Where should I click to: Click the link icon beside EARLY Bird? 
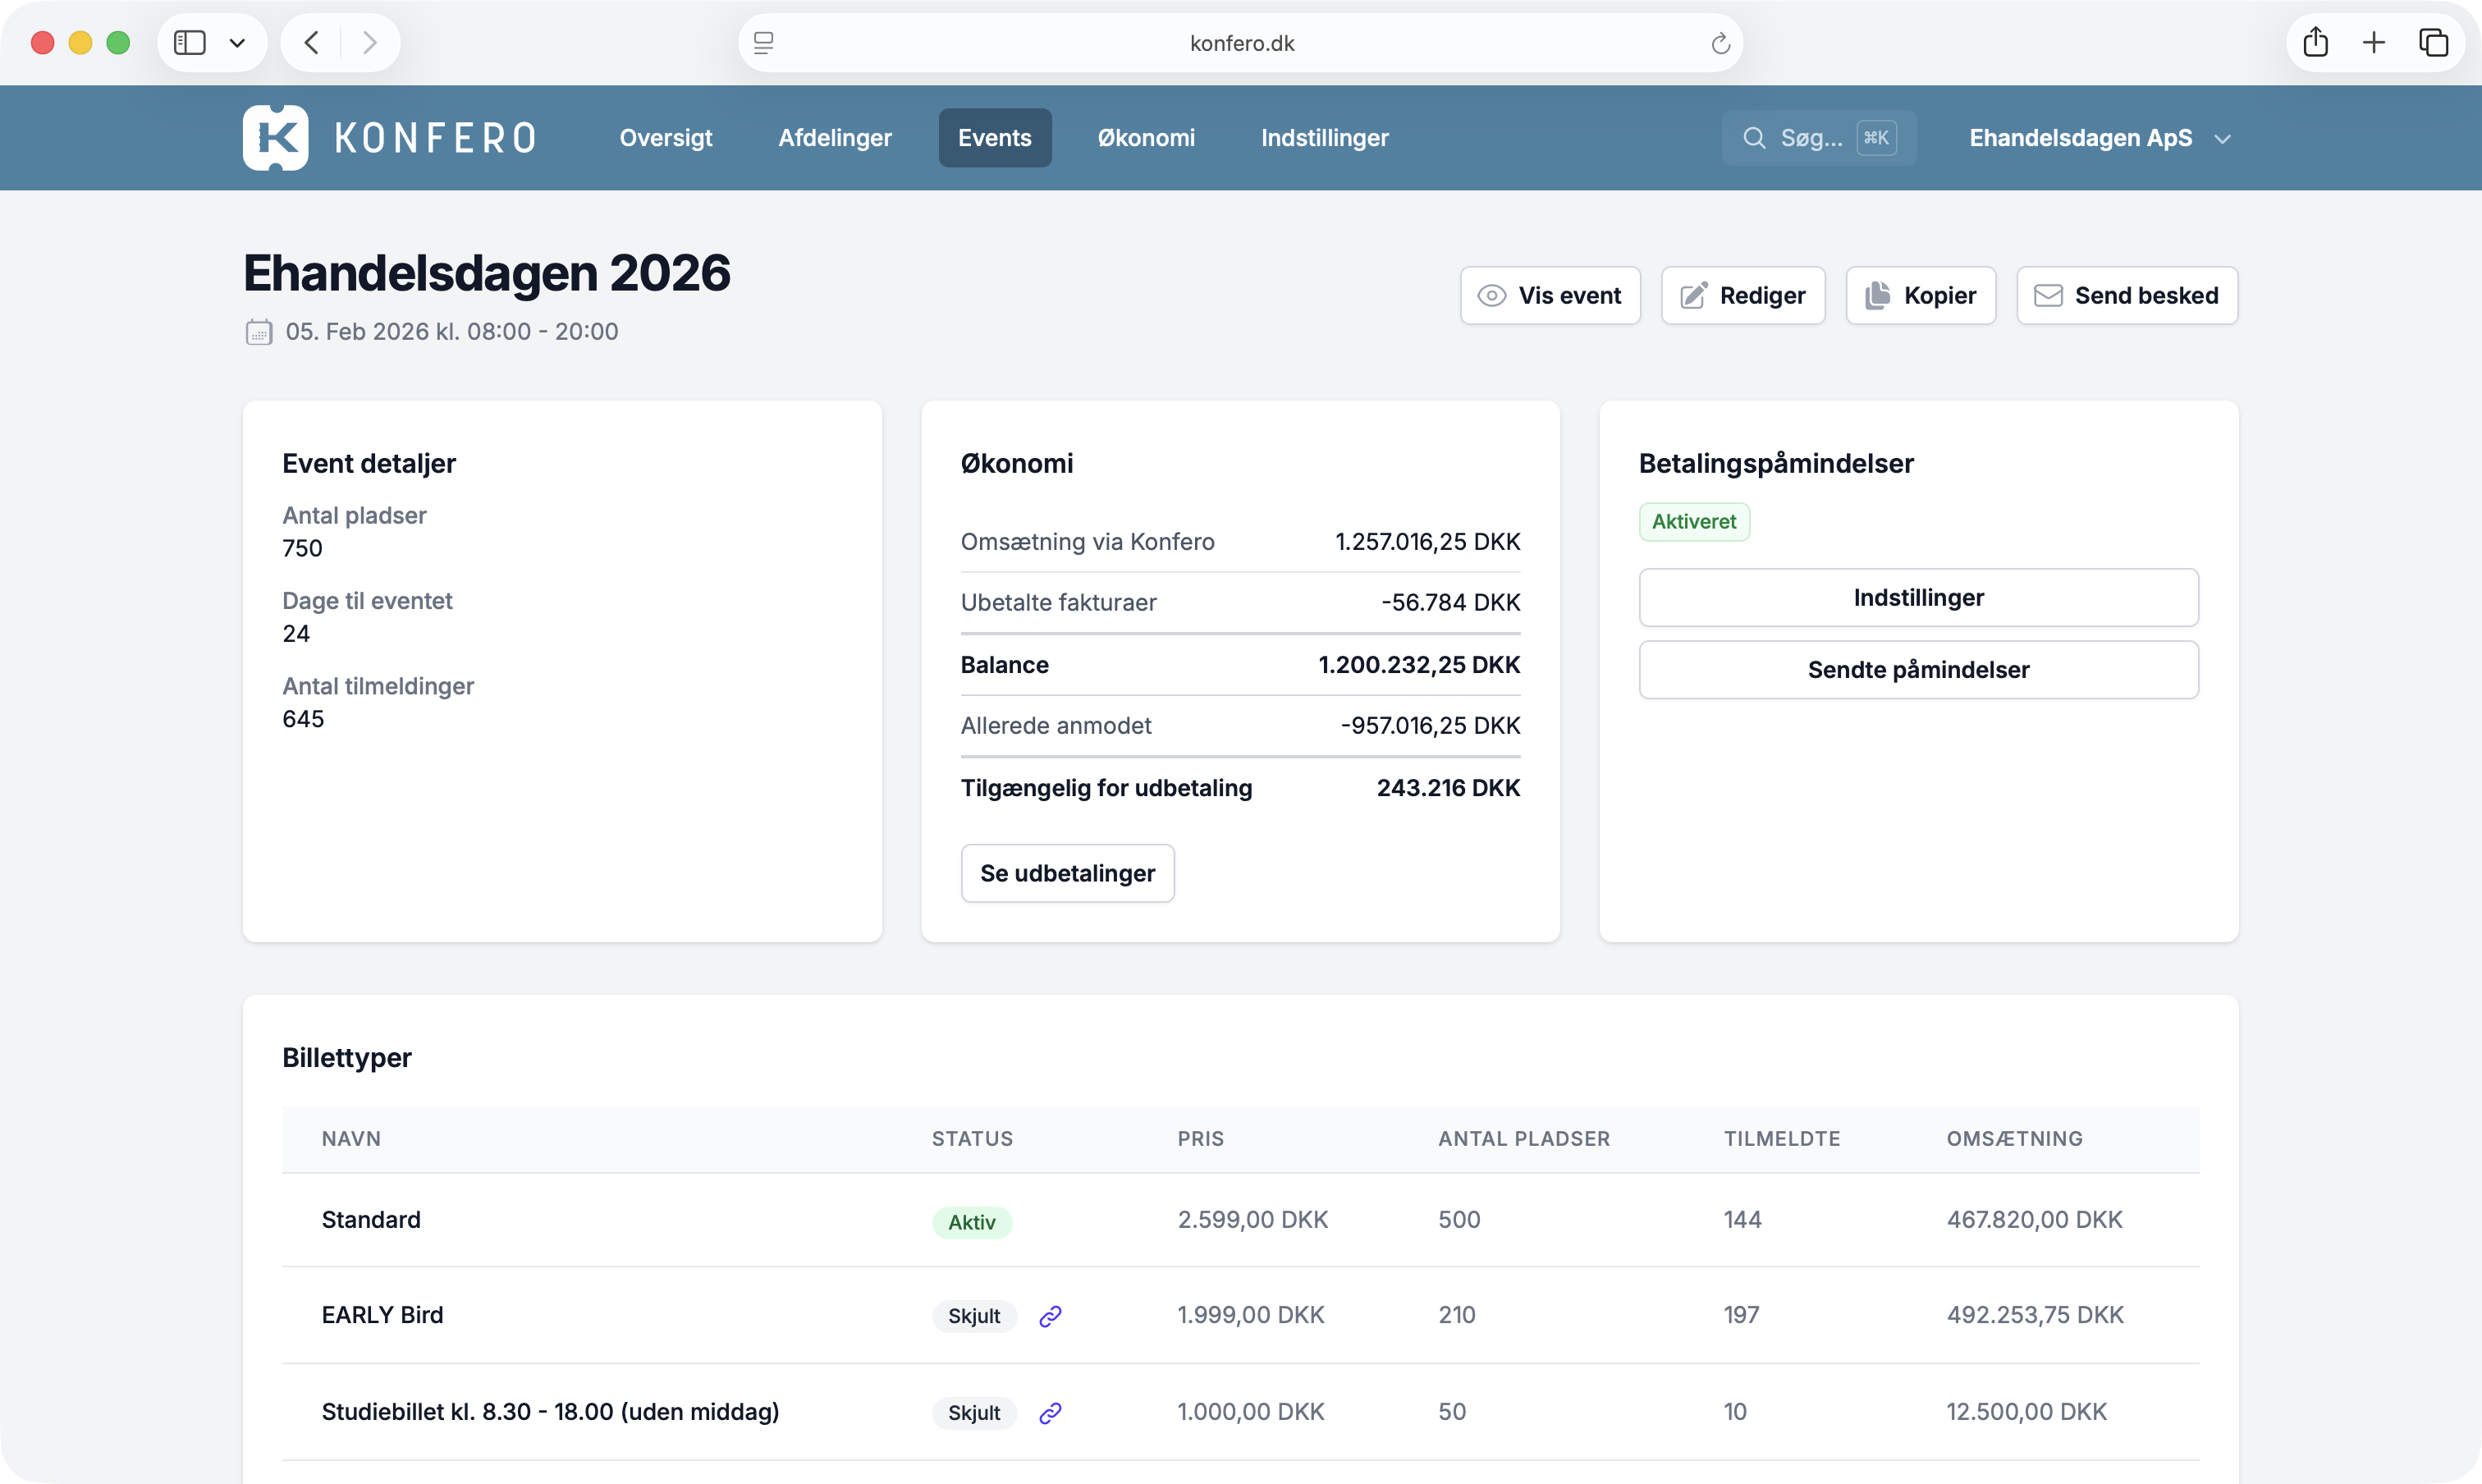point(1050,1316)
